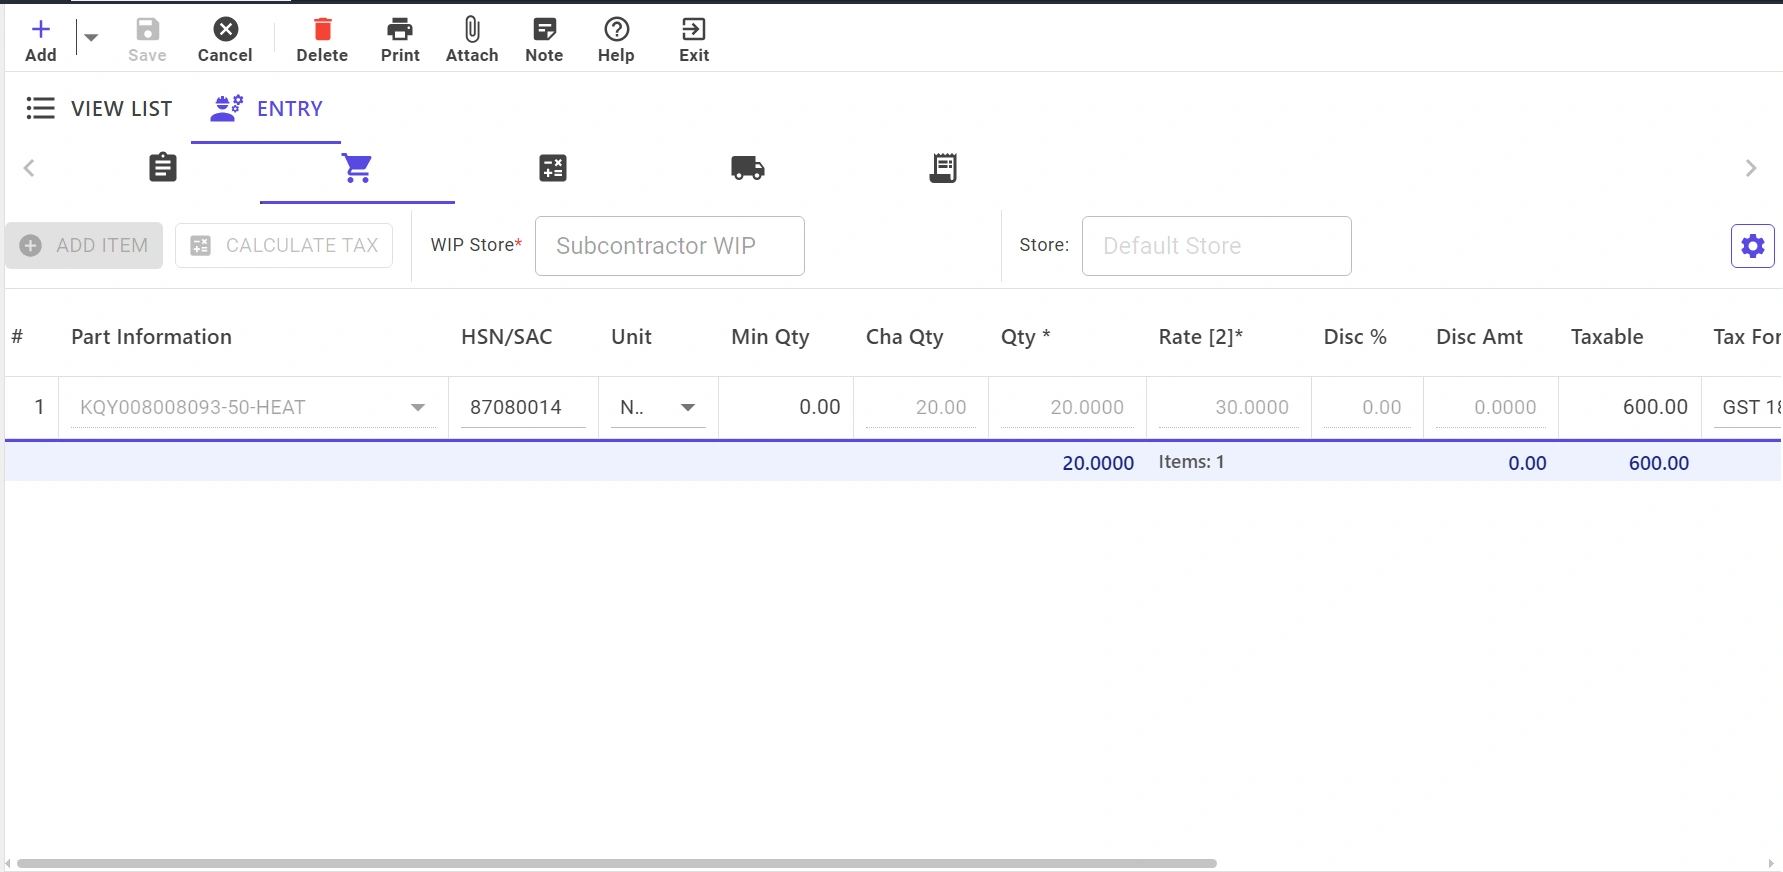This screenshot has width=1783, height=872.
Task: Click the Part Information column header
Action: pos(151,337)
